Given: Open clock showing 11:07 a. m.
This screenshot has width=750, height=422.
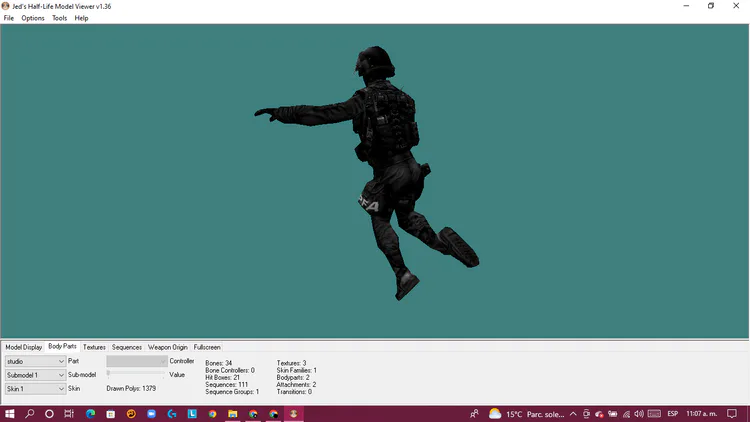Looking at the screenshot, I should [x=702, y=414].
